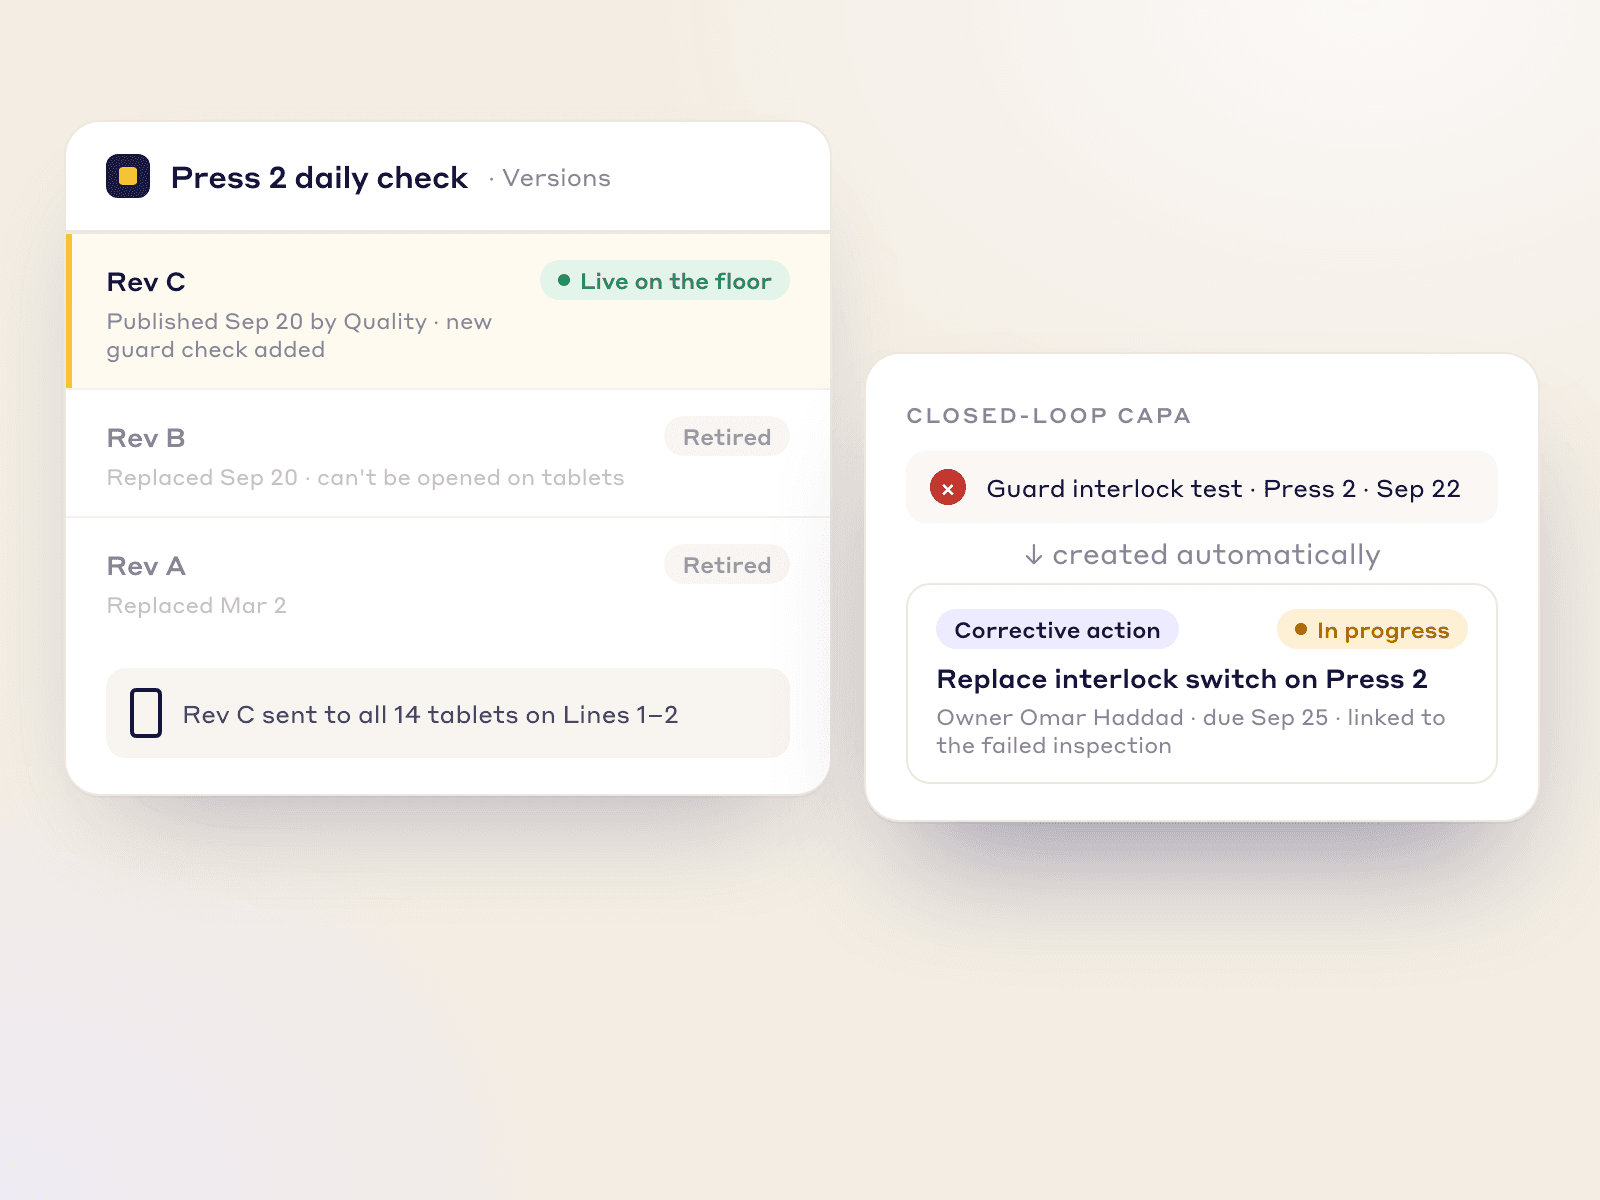Click the red failed inspection X icon
The height and width of the screenshot is (1200, 1600).
click(948, 488)
